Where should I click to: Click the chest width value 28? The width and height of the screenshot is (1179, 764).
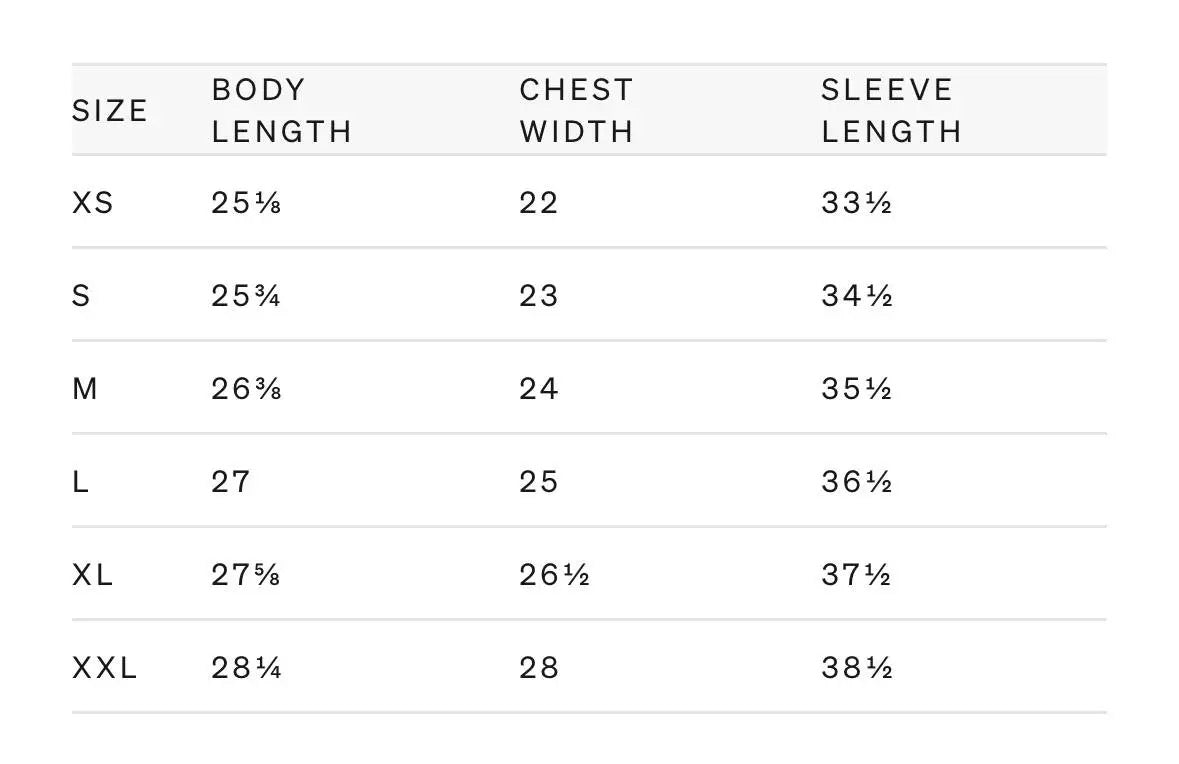539,668
